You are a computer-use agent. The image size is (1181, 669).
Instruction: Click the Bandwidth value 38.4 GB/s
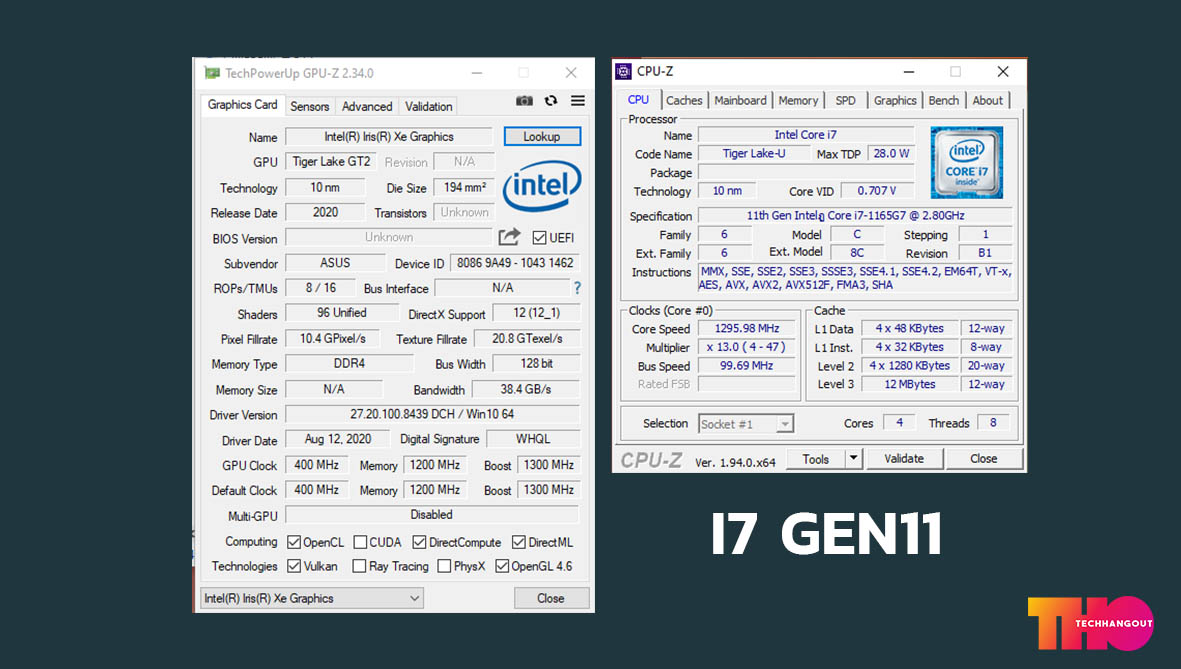(x=526, y=389)
